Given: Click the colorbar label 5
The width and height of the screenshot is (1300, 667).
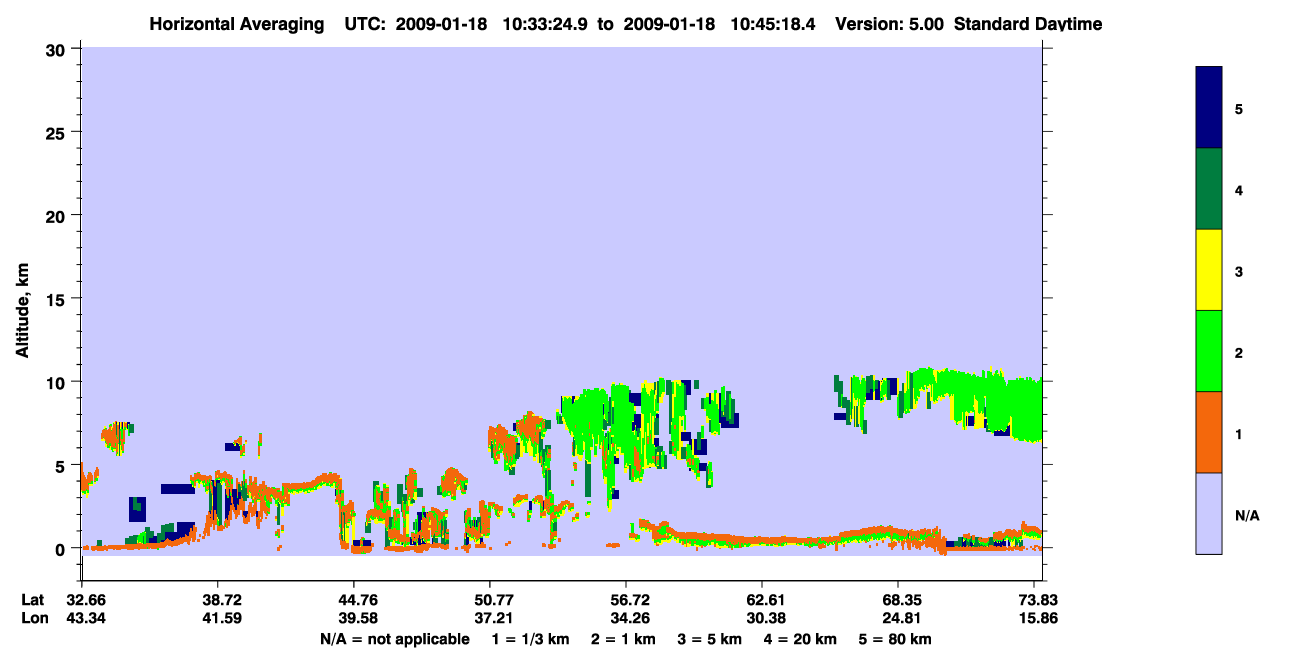Looking at the screenshot, I should tap(1239, 109).
